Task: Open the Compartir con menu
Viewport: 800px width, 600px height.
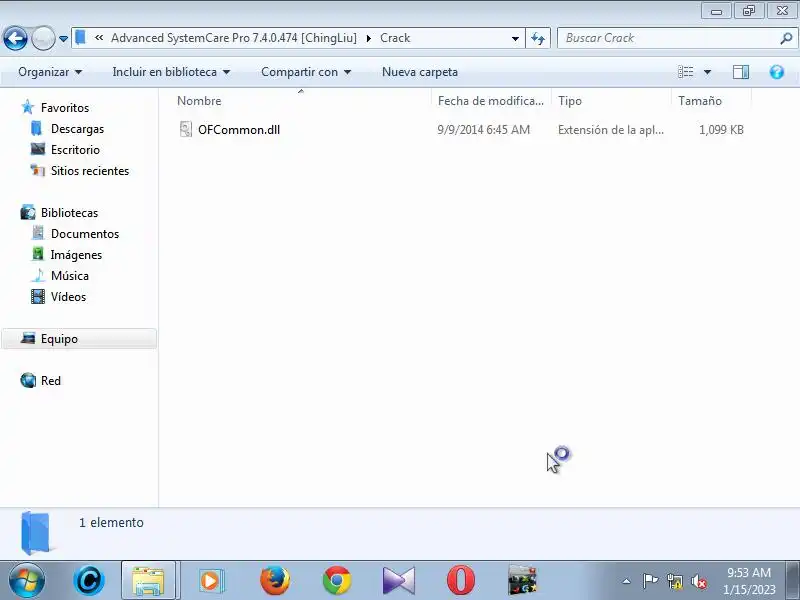Action: [306, 72]
